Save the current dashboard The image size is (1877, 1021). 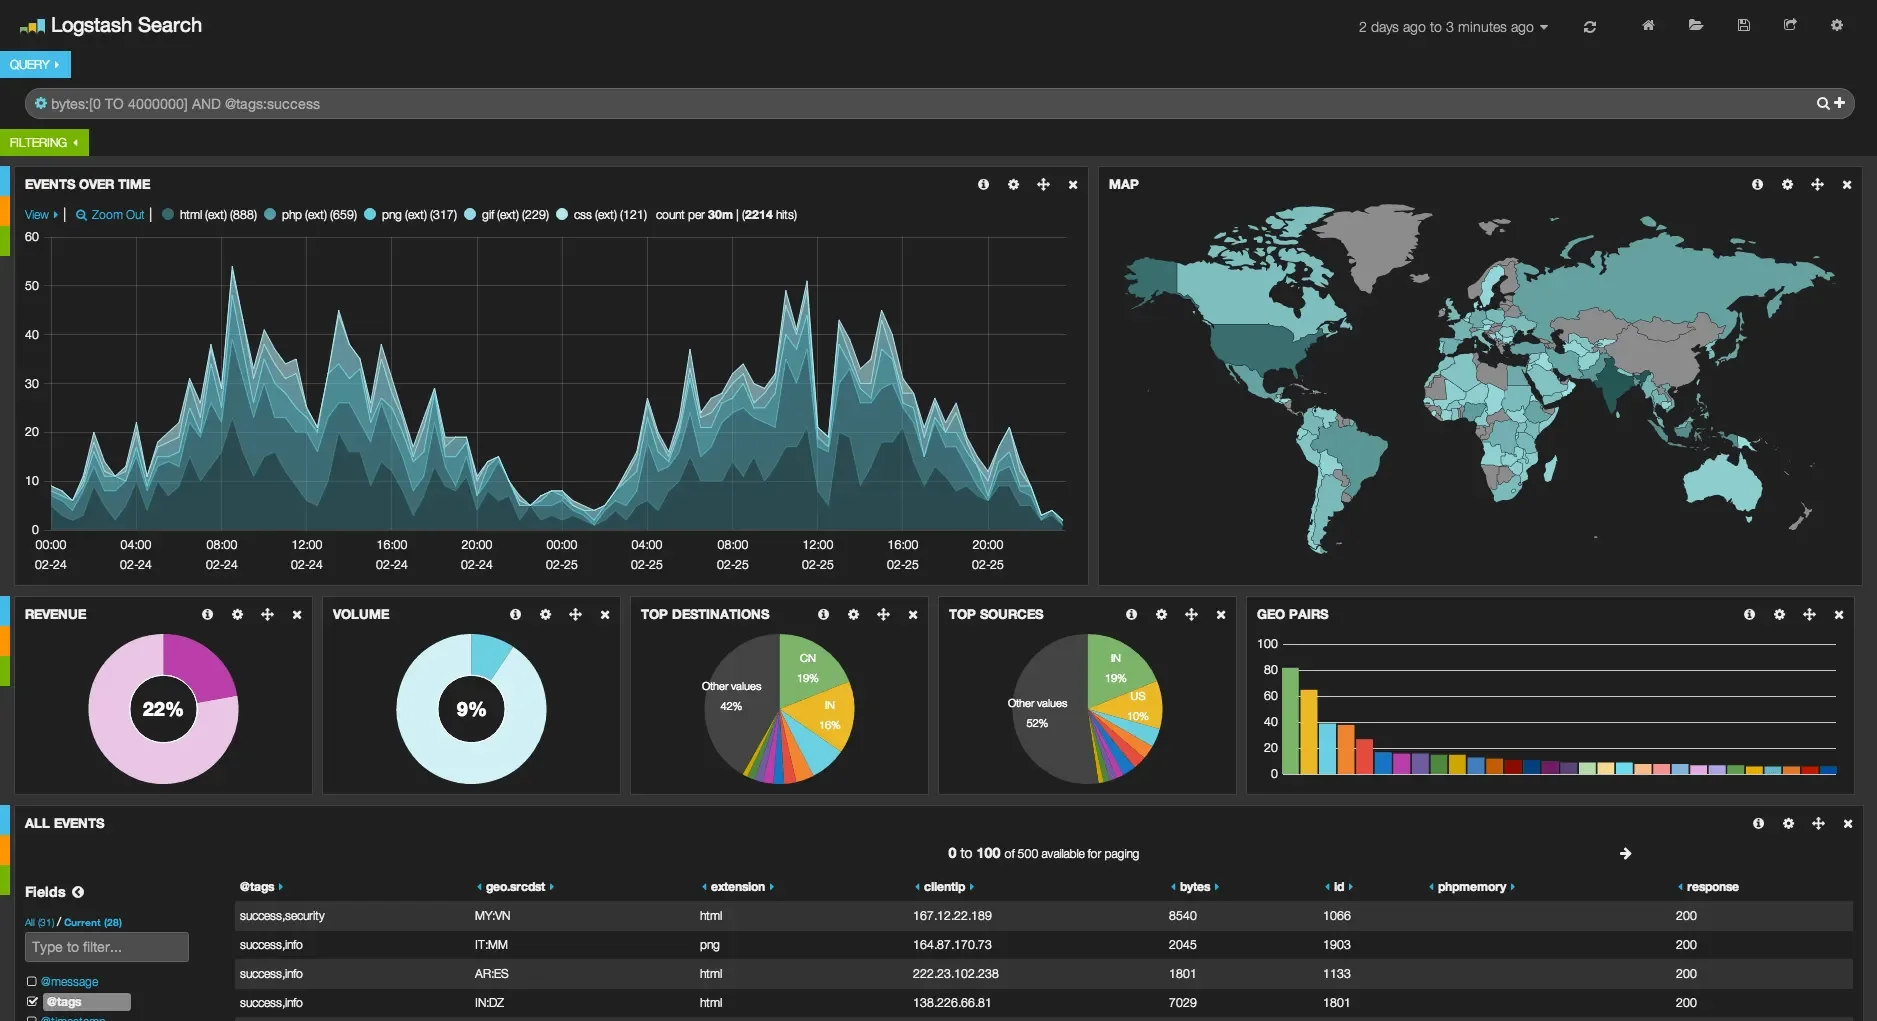tap(1743, 25)
